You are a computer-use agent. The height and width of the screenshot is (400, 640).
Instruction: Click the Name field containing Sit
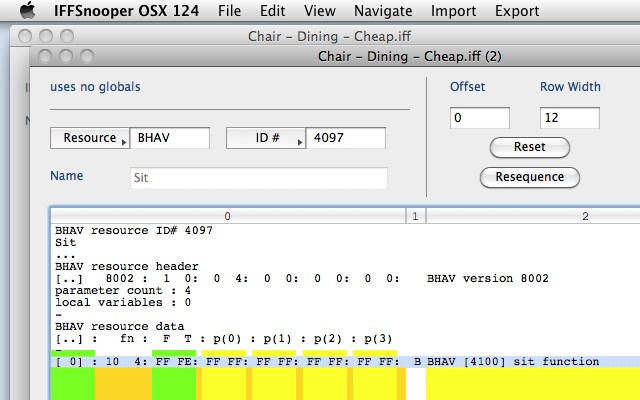258,178
